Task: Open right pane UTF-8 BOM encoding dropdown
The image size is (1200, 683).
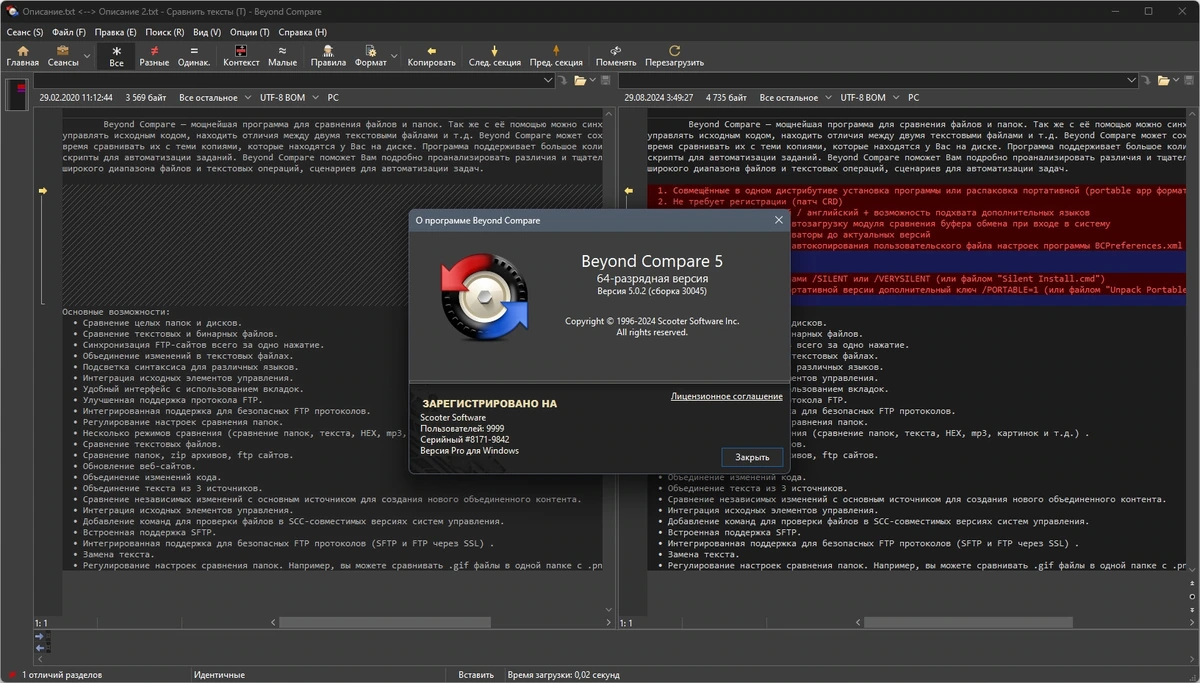Action: pyautogui.click(x=869, y=98)
